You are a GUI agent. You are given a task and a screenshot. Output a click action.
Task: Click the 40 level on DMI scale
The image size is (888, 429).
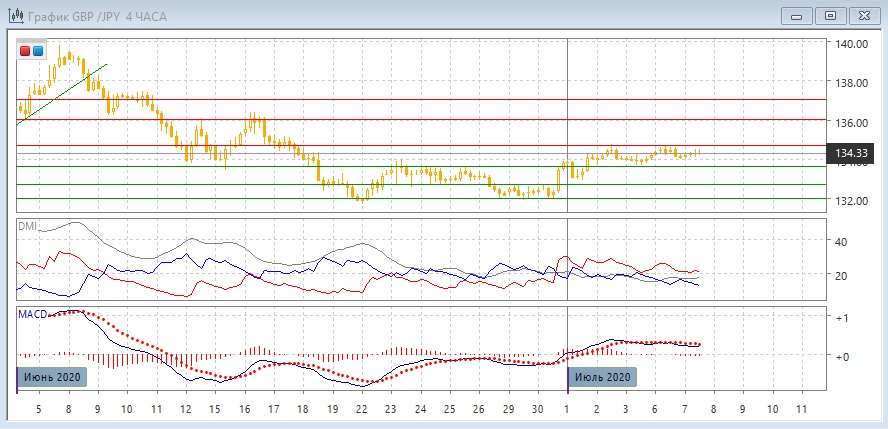pos(841,242)
